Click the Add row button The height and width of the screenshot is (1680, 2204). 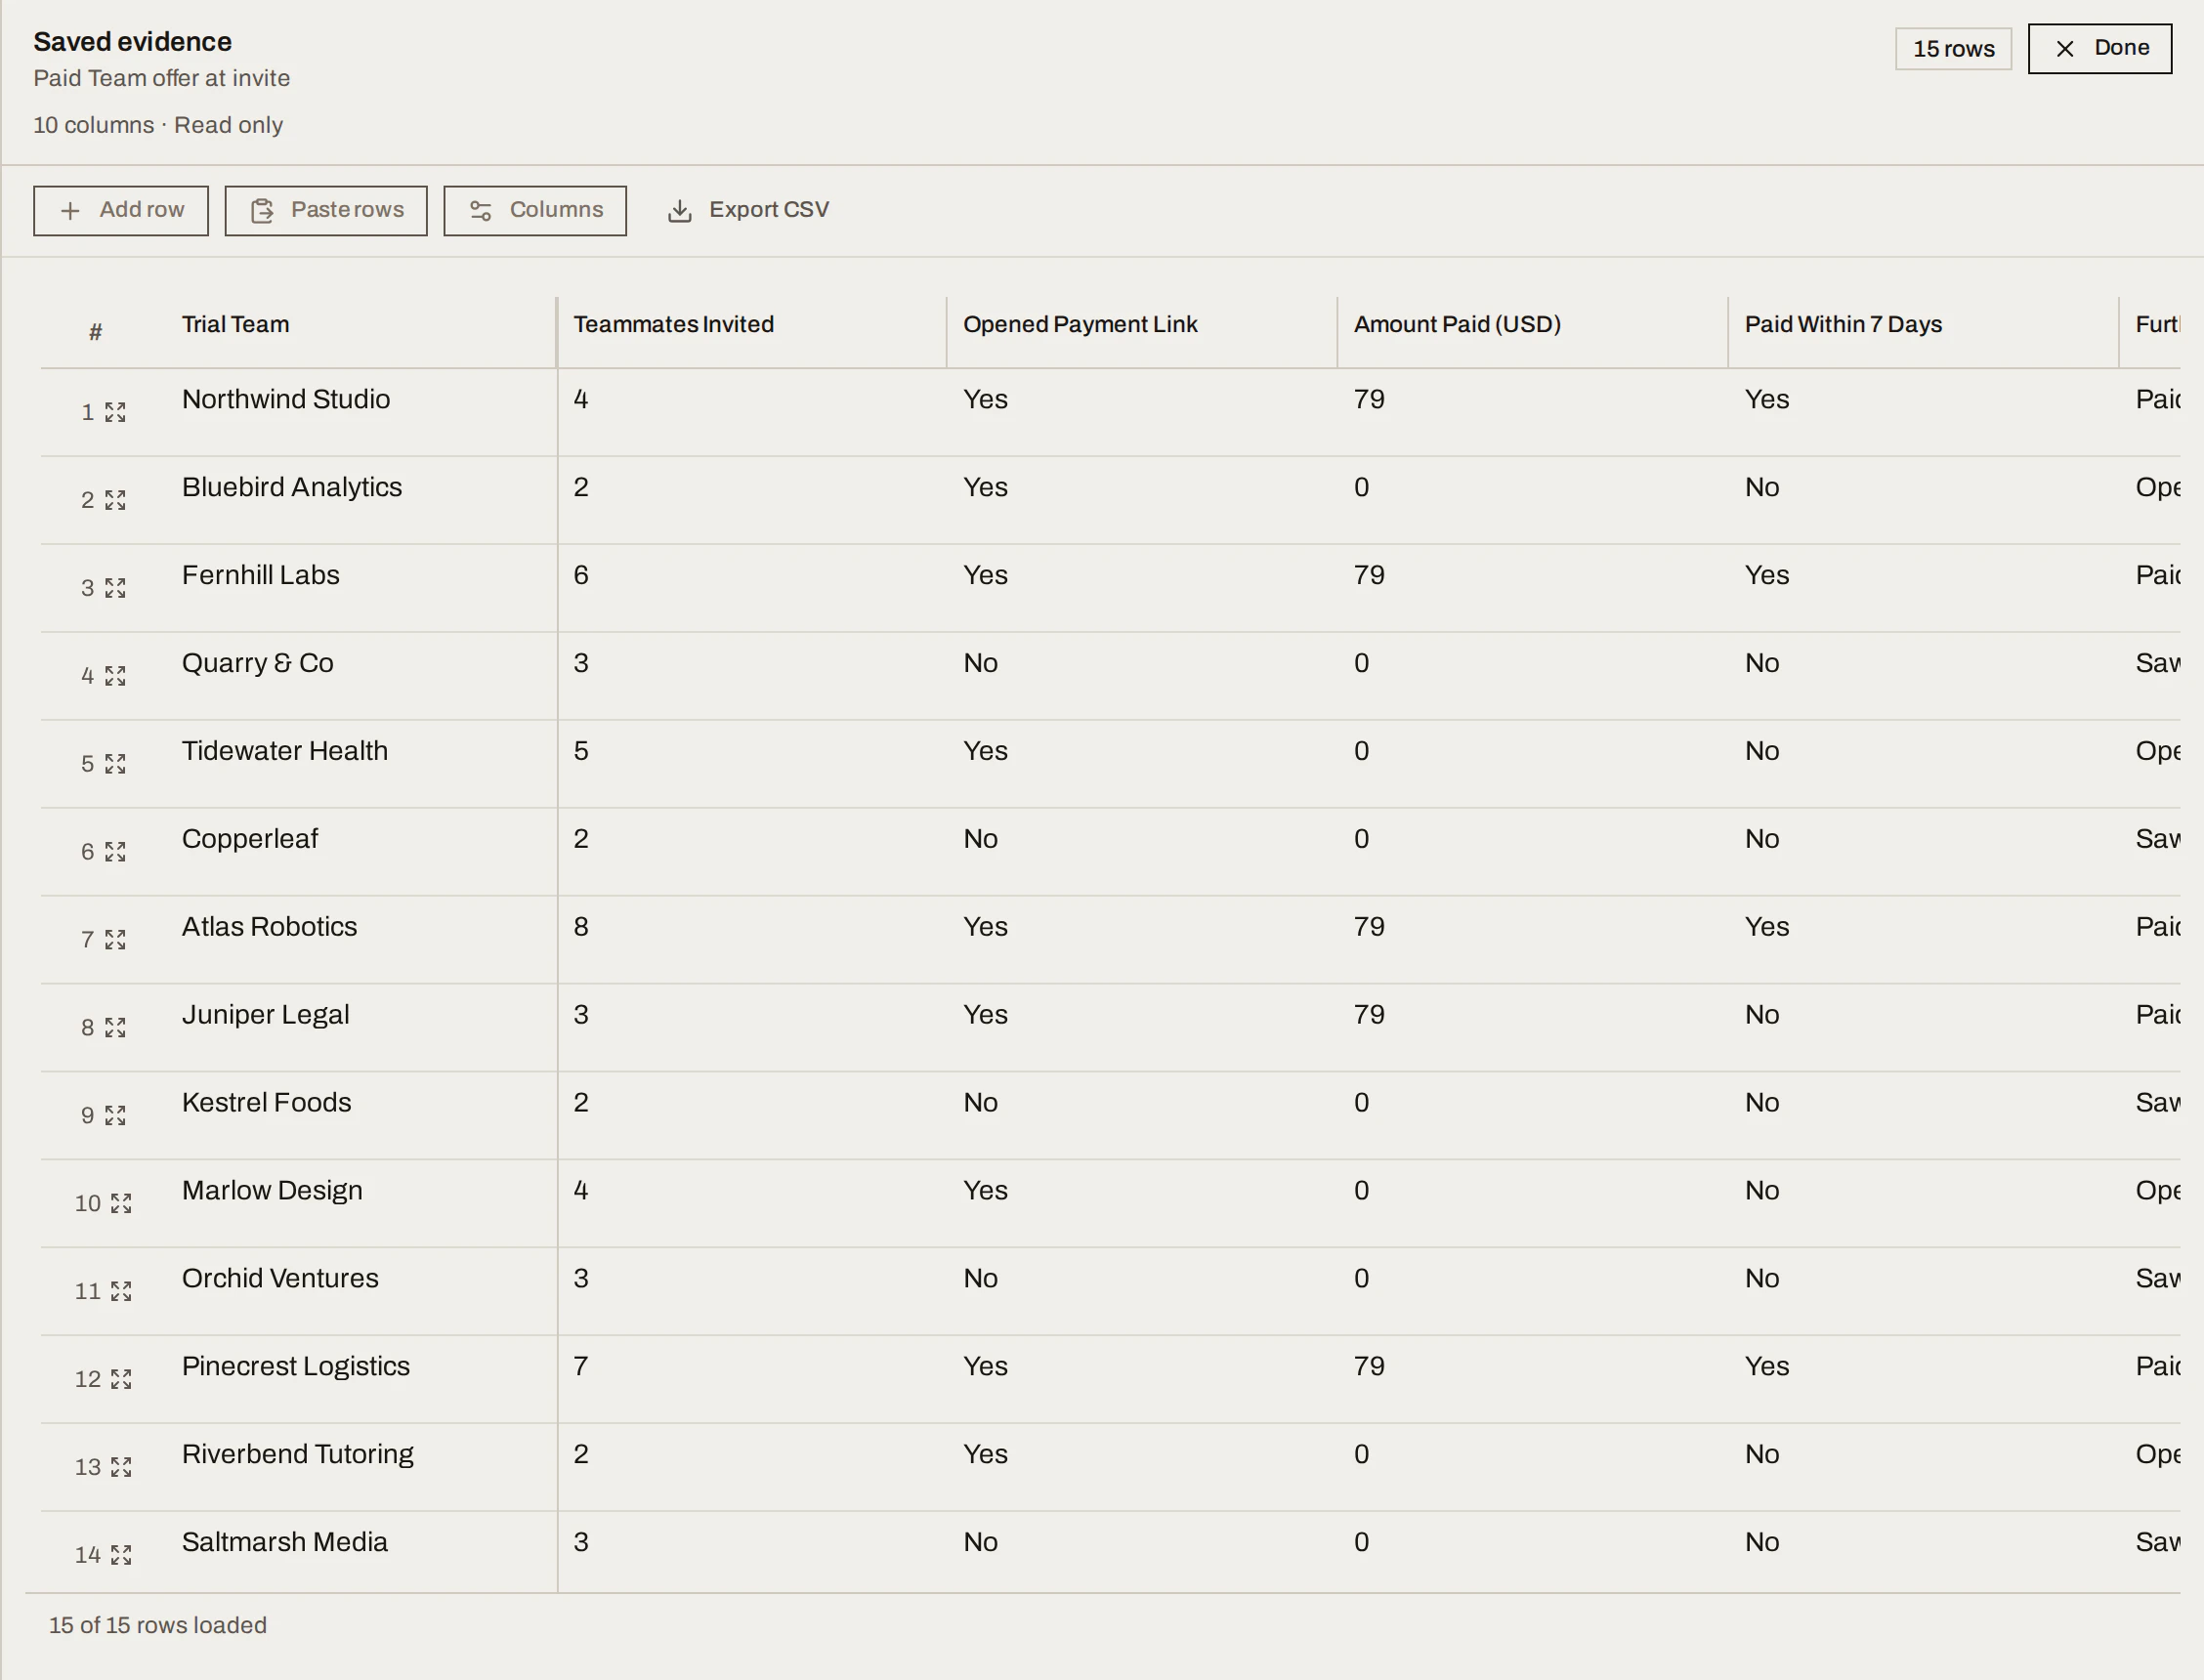[x=121, y=211]
